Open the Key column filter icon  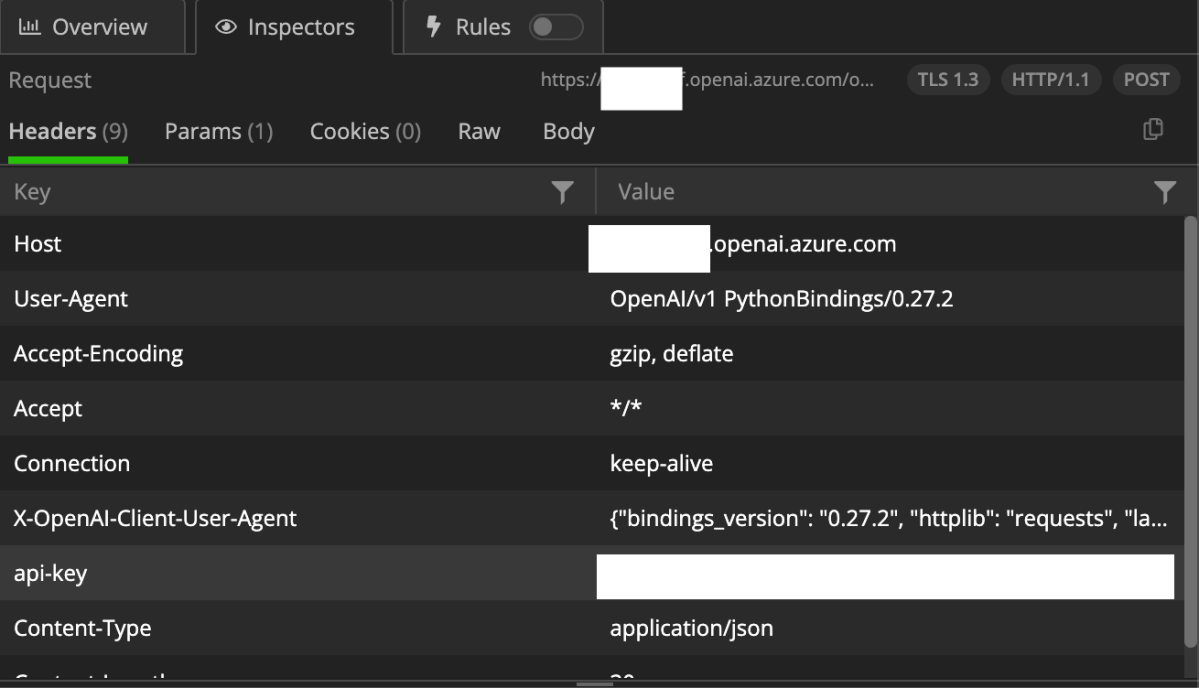point(563,192)
